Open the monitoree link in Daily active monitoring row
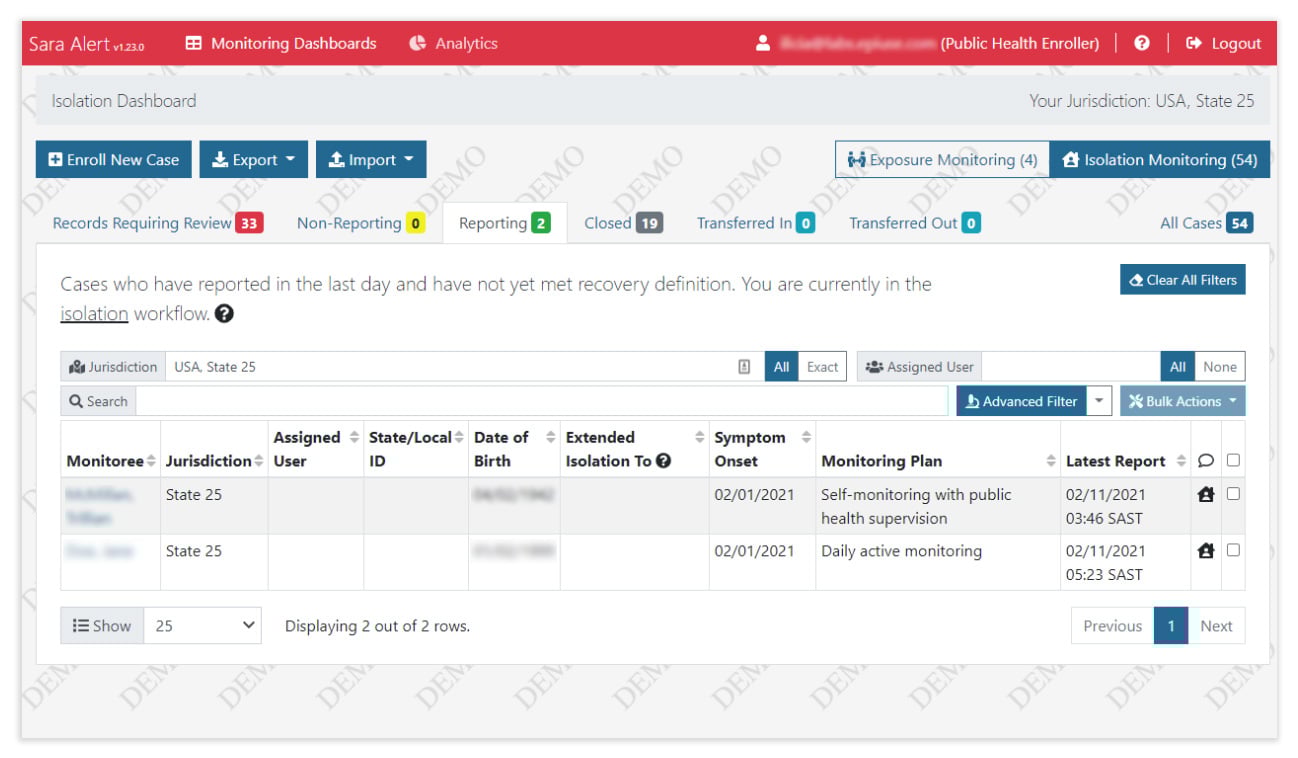 pyautogui.click(x=101, y=550)
